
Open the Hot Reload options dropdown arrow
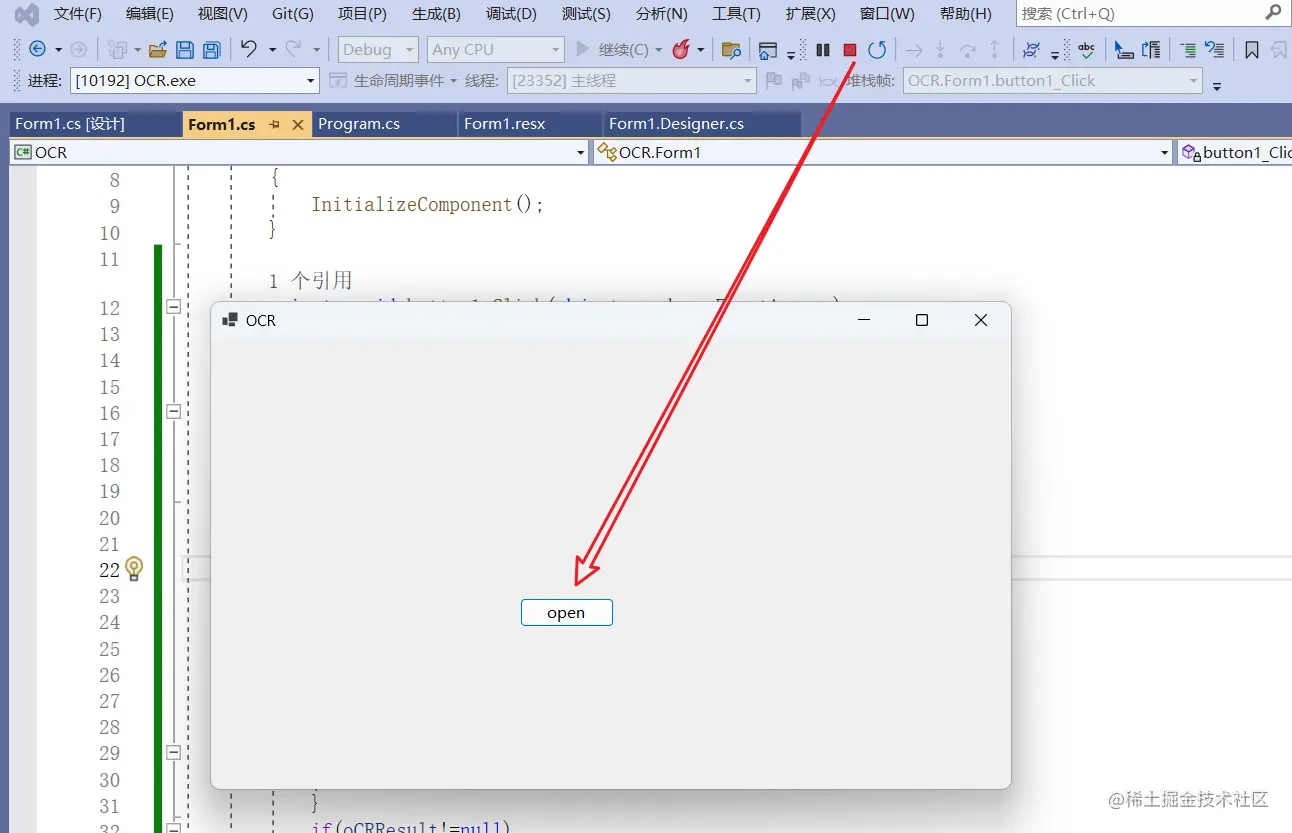click(x=700, y=49)
